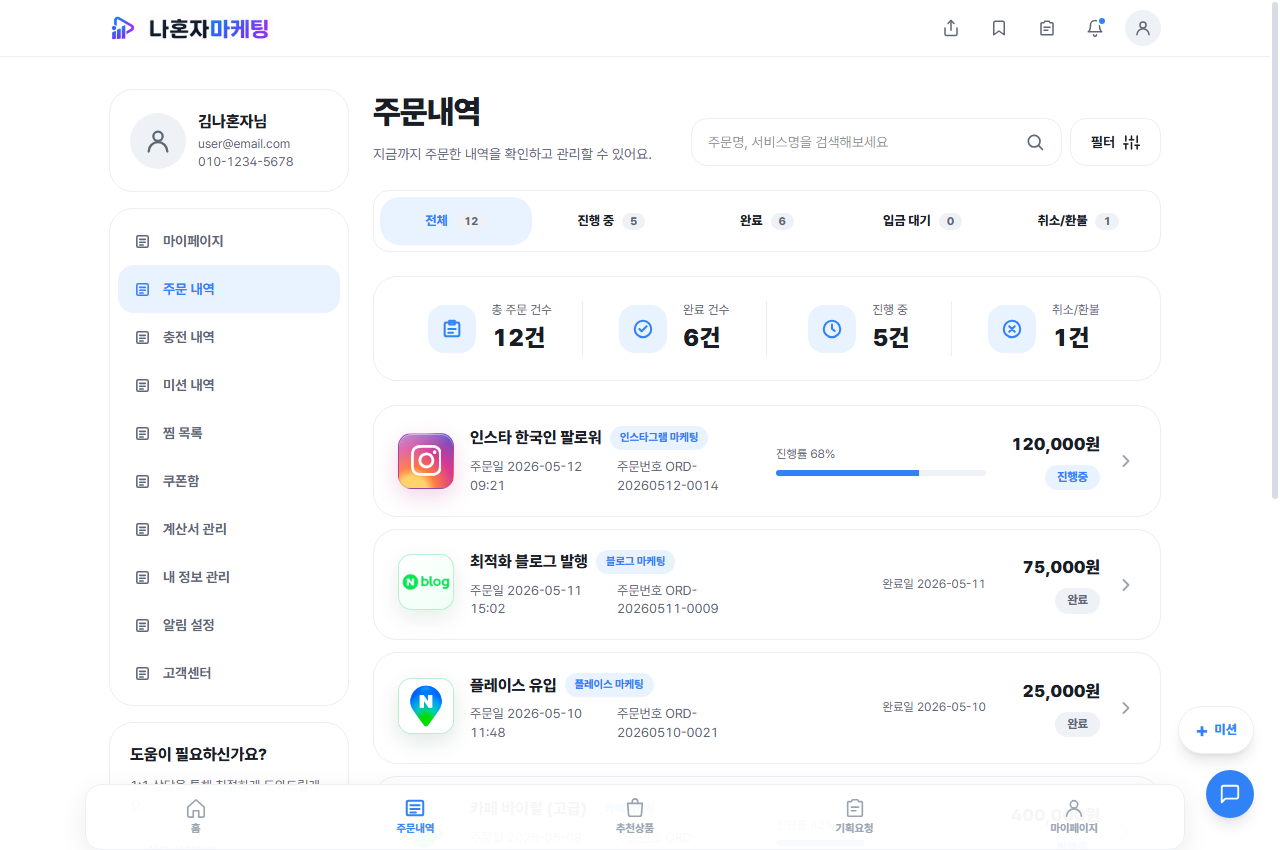Open the clipboard icon in header
Viewport: 1280px width, 850px height.
(x=1047, y=28)
